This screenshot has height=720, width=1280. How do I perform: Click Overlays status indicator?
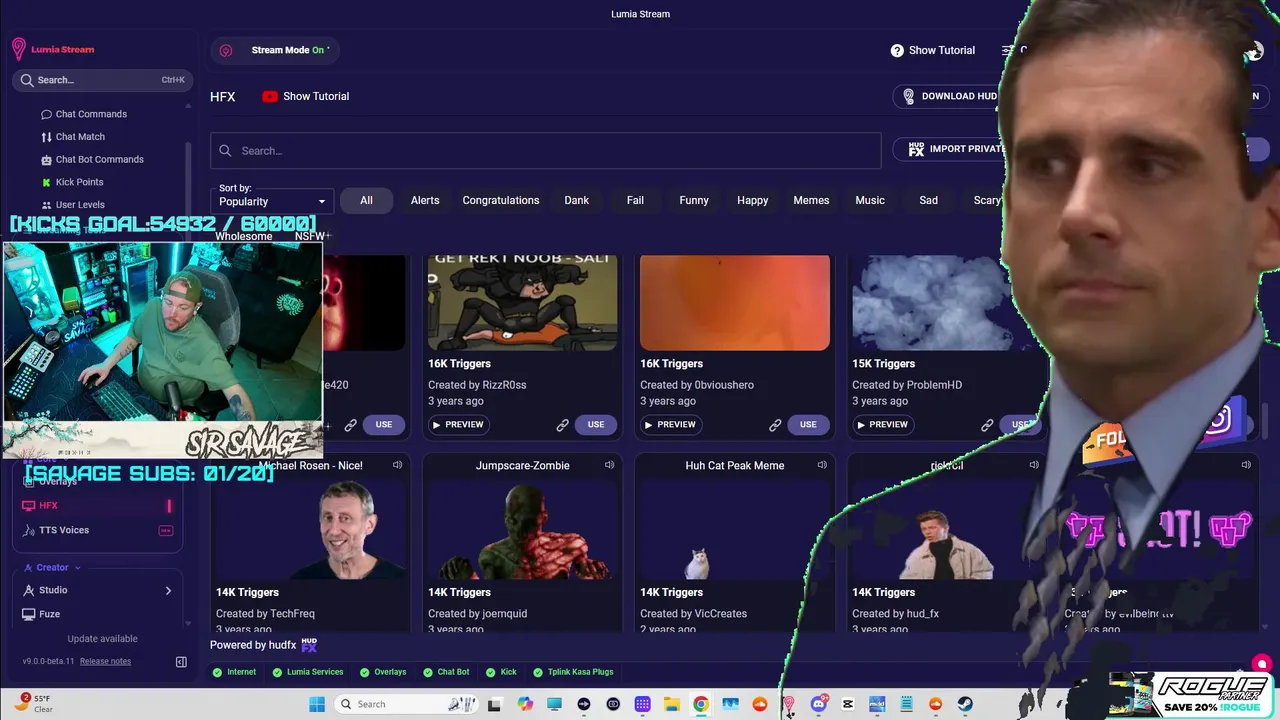click(382, 672)
